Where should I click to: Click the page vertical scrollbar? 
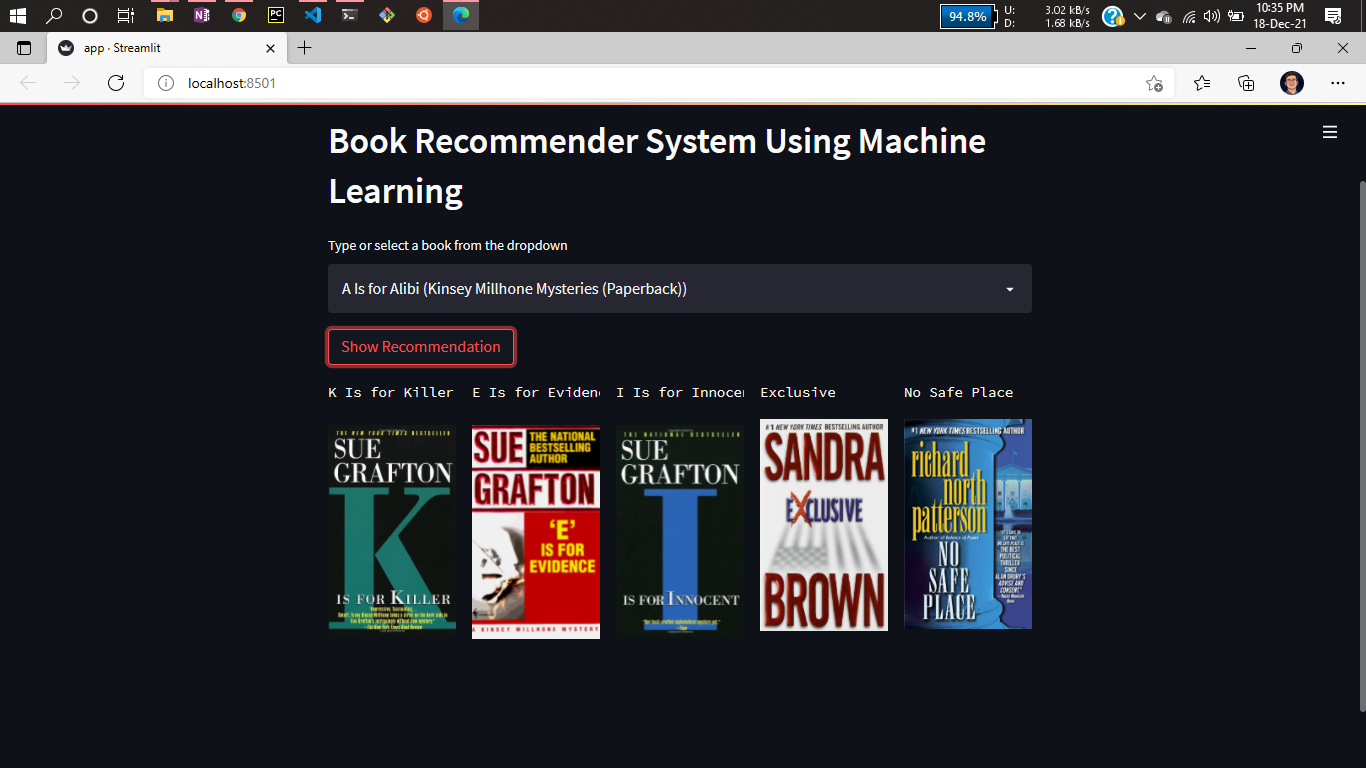click(x=1361, y=445)
